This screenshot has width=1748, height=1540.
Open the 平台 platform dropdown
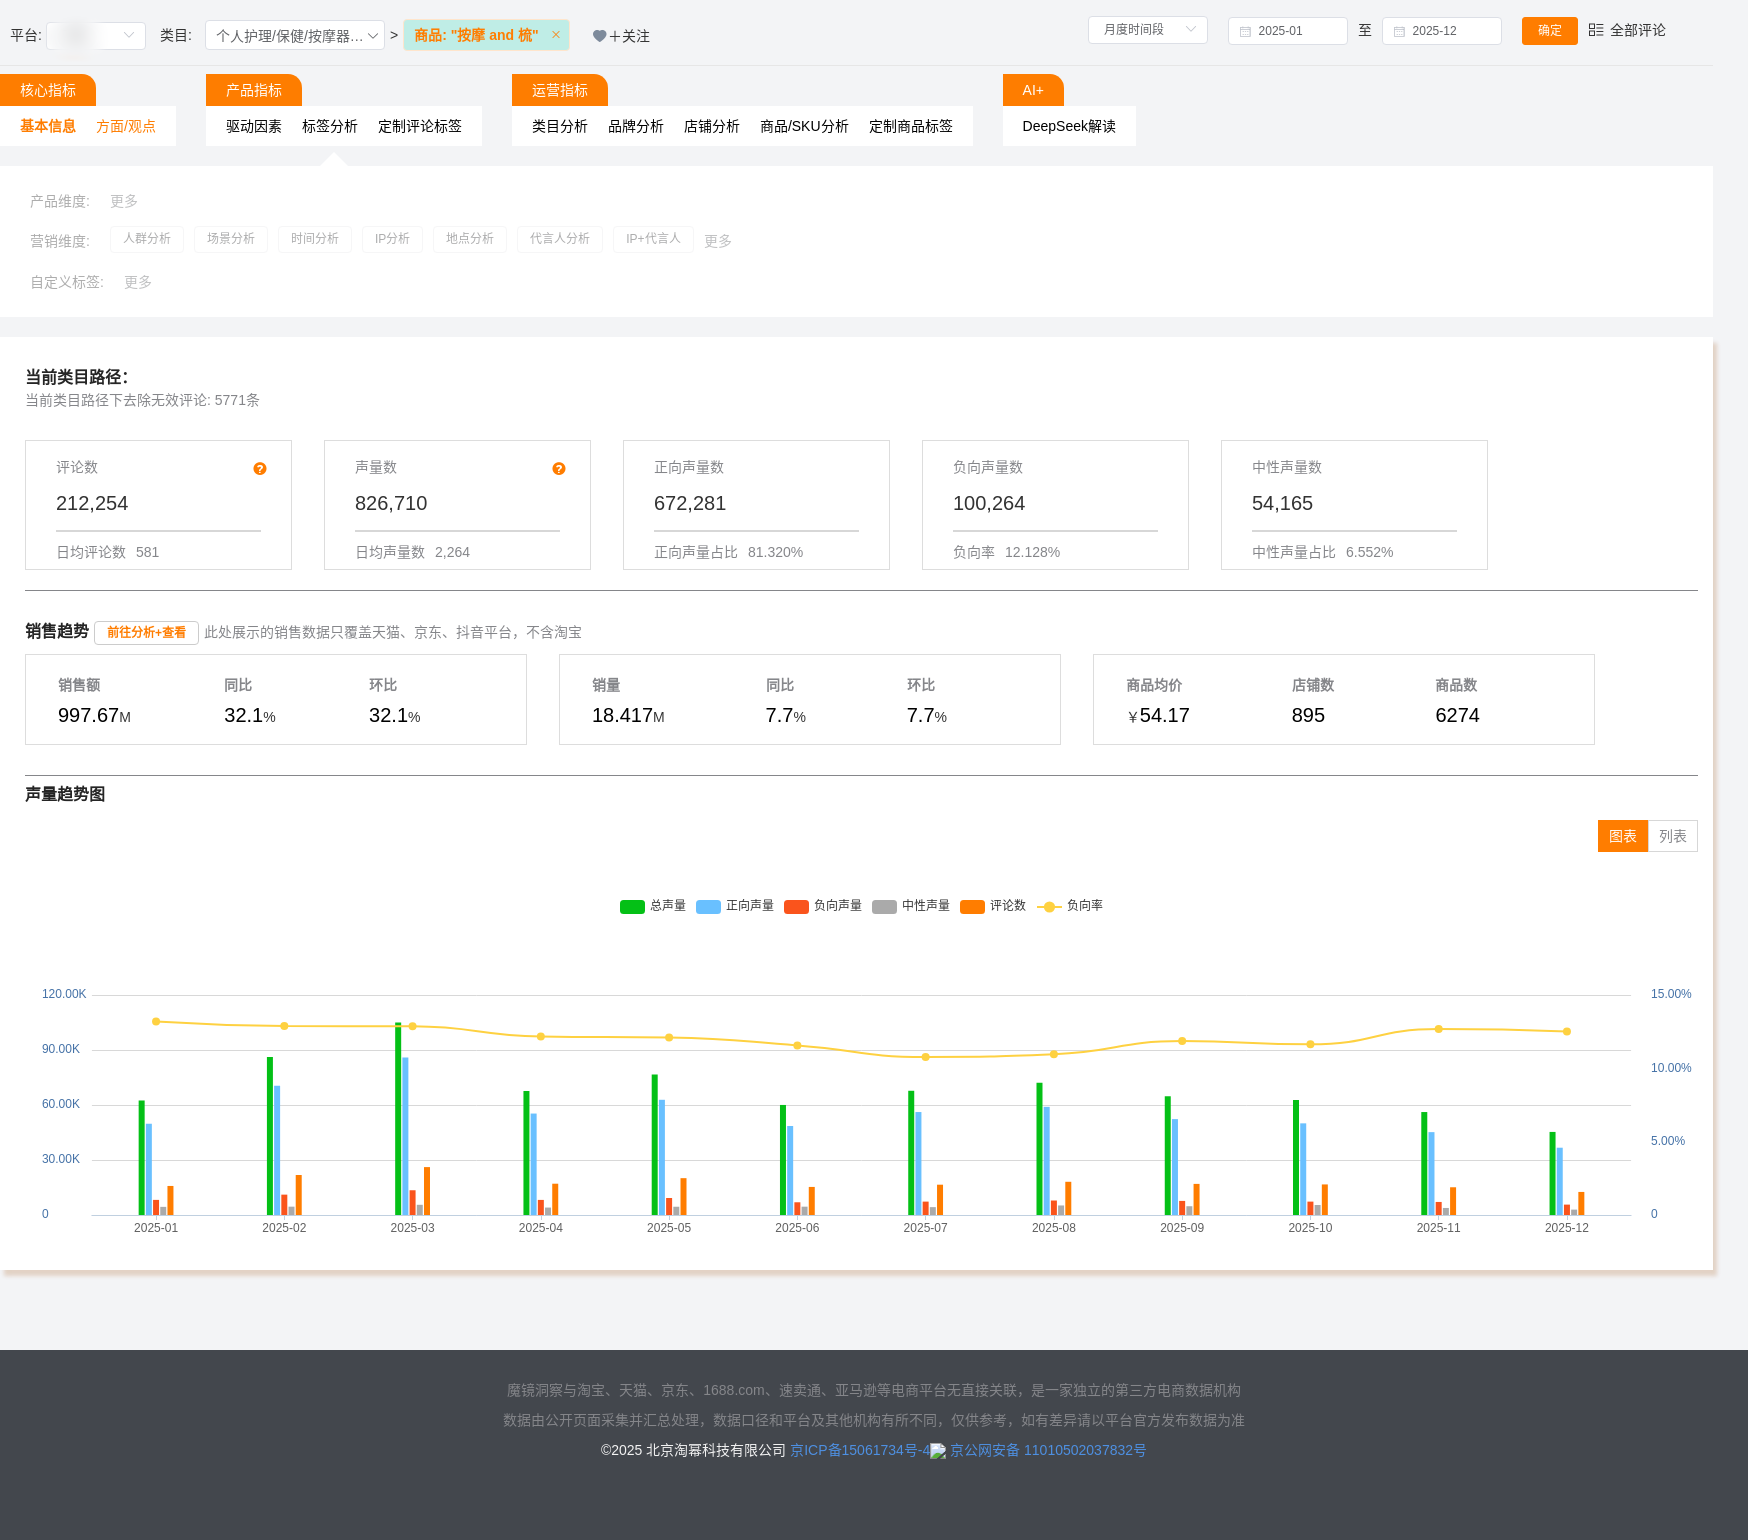pos(96,36)
